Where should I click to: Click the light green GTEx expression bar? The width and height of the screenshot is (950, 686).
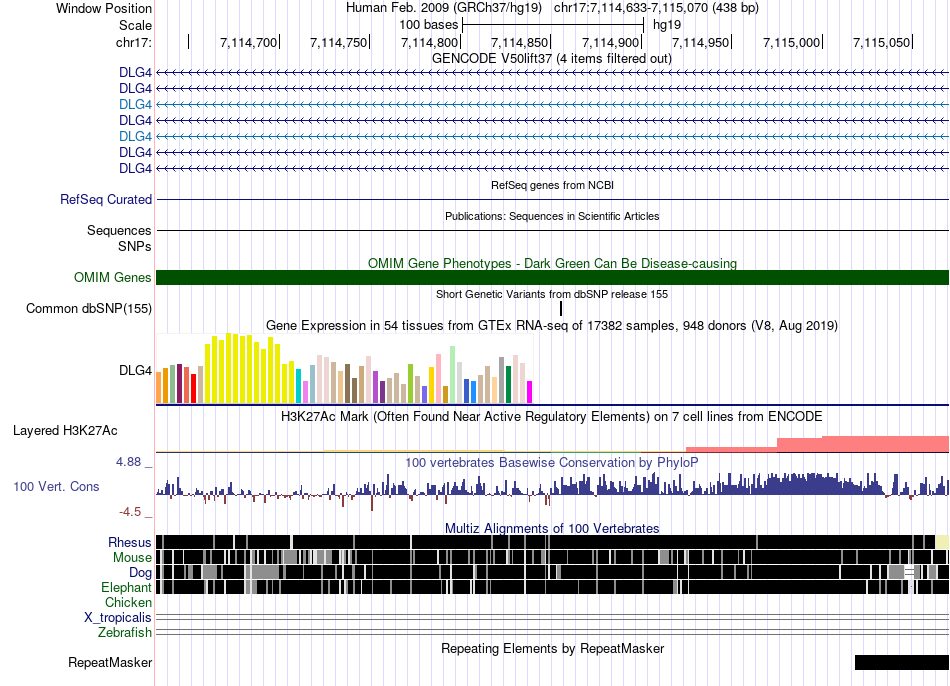coord(453,375)
